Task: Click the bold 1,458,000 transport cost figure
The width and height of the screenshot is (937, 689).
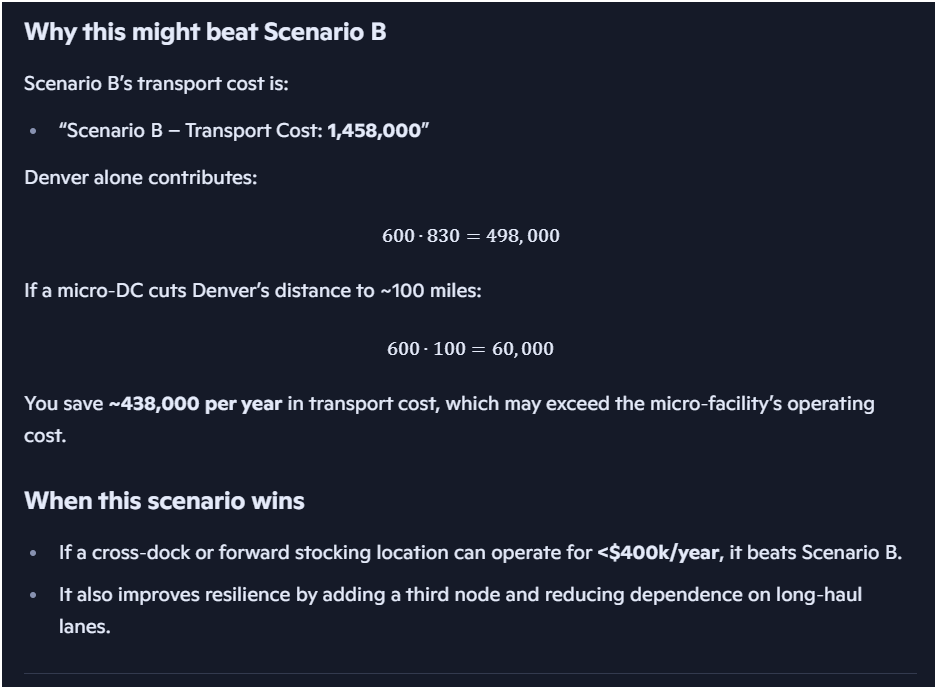Action: pyautogui.click(x=374, y=131)
